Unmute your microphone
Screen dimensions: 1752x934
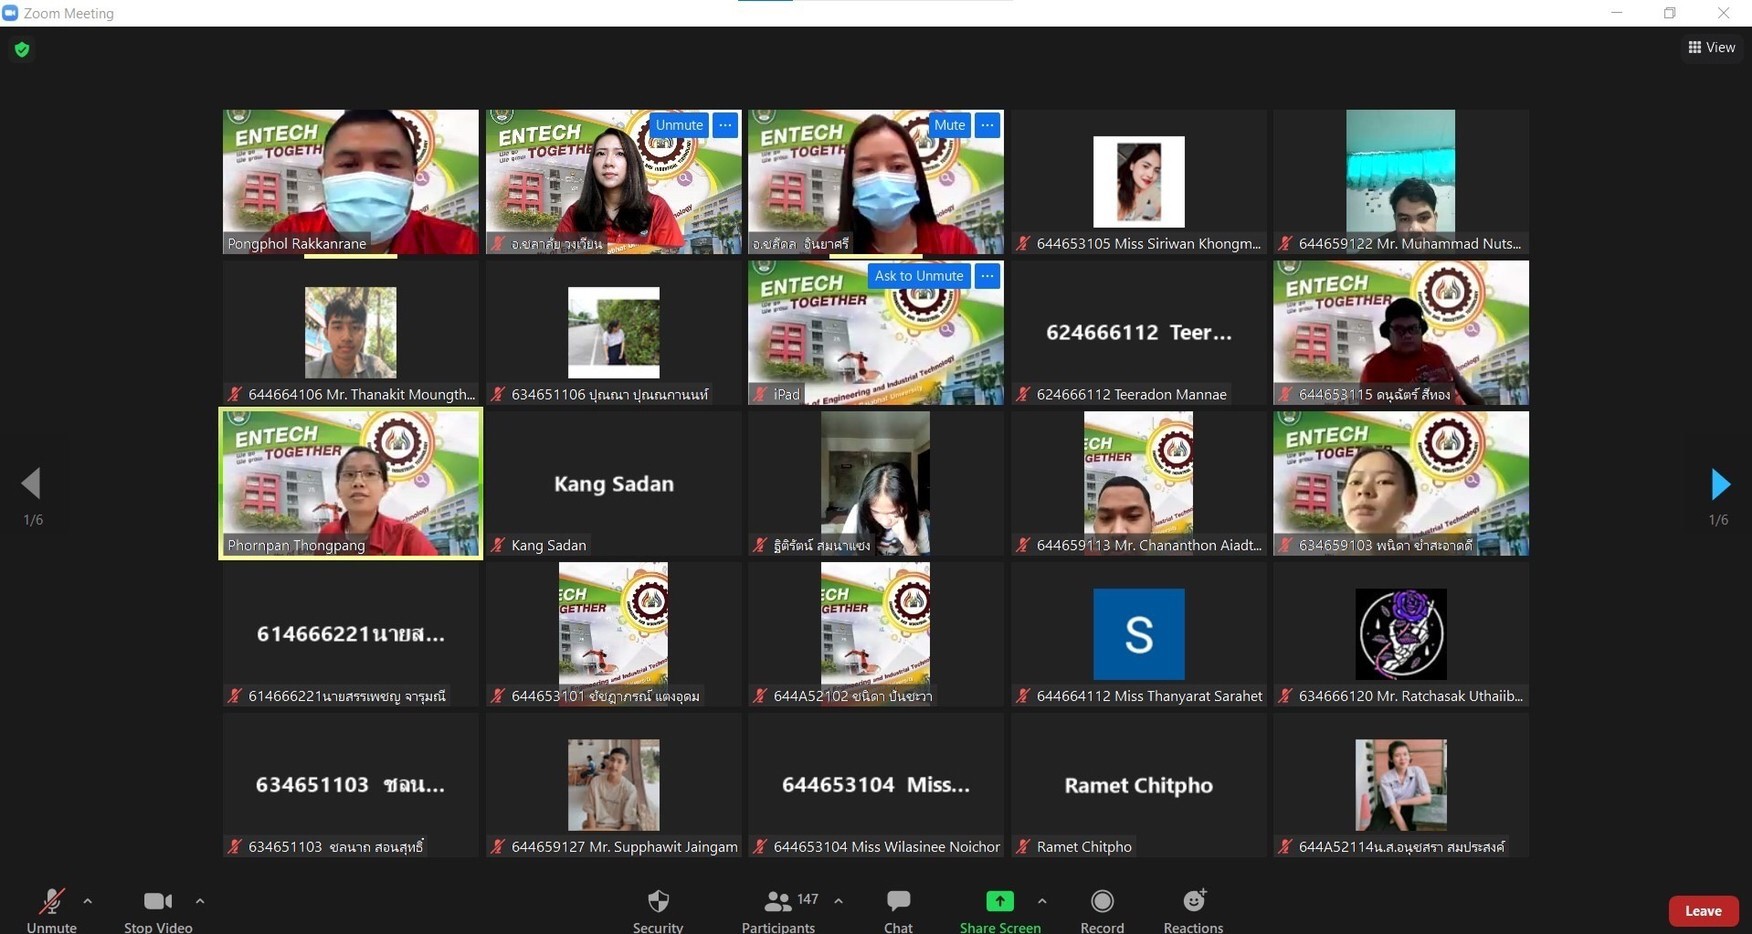point(51,902)
